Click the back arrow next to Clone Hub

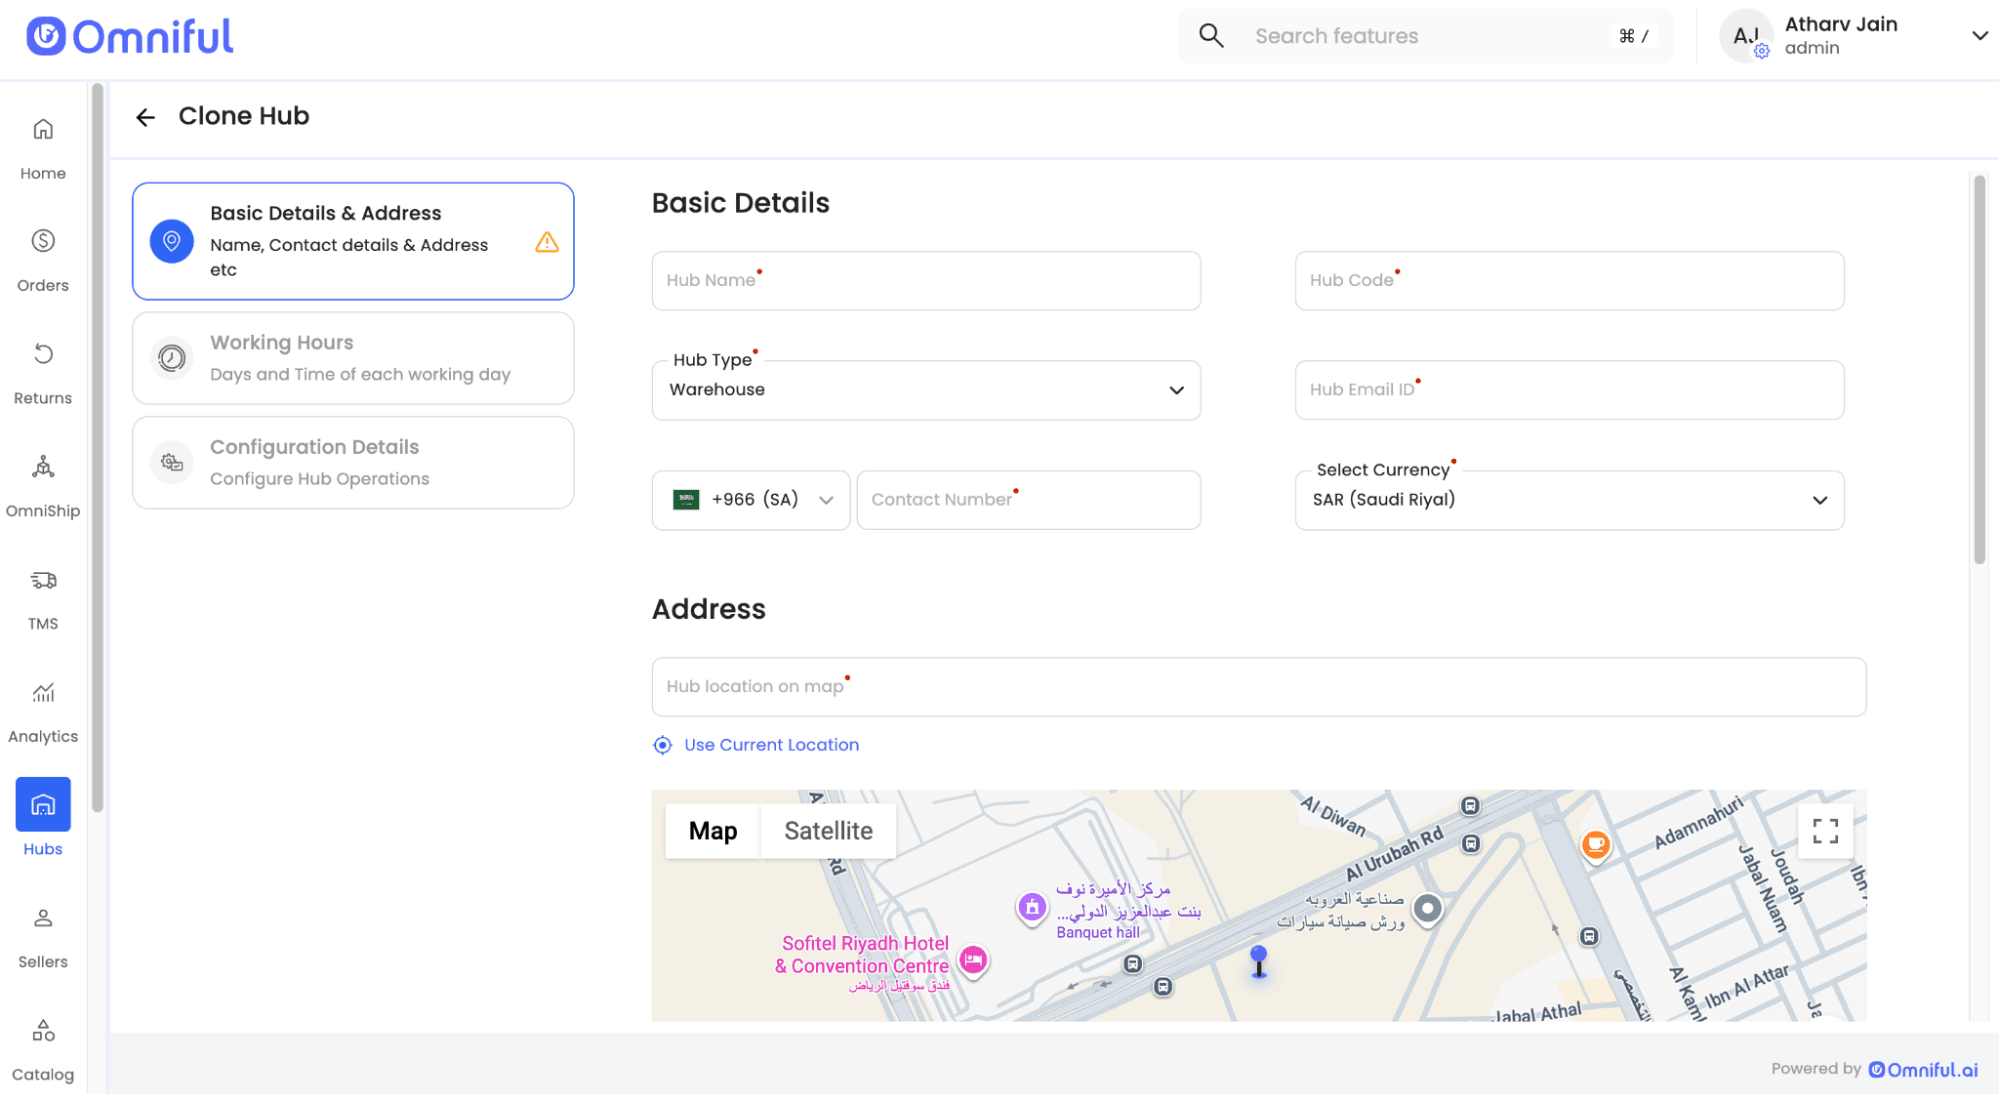pyautogui.click(x=146, y=117)
